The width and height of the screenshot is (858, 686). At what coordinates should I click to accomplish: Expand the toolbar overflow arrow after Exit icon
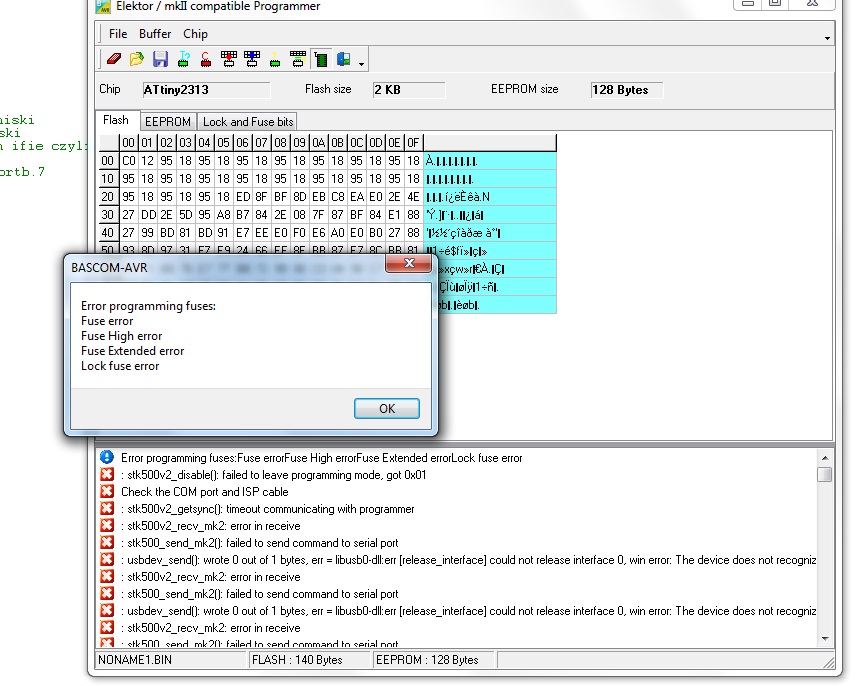[x=361, y=64]
